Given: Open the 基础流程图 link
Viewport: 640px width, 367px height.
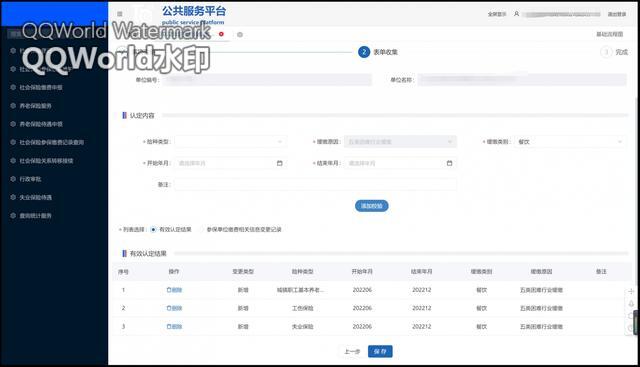Looking at the screenshot, I should pyautogui.click(x=610, y=34).
